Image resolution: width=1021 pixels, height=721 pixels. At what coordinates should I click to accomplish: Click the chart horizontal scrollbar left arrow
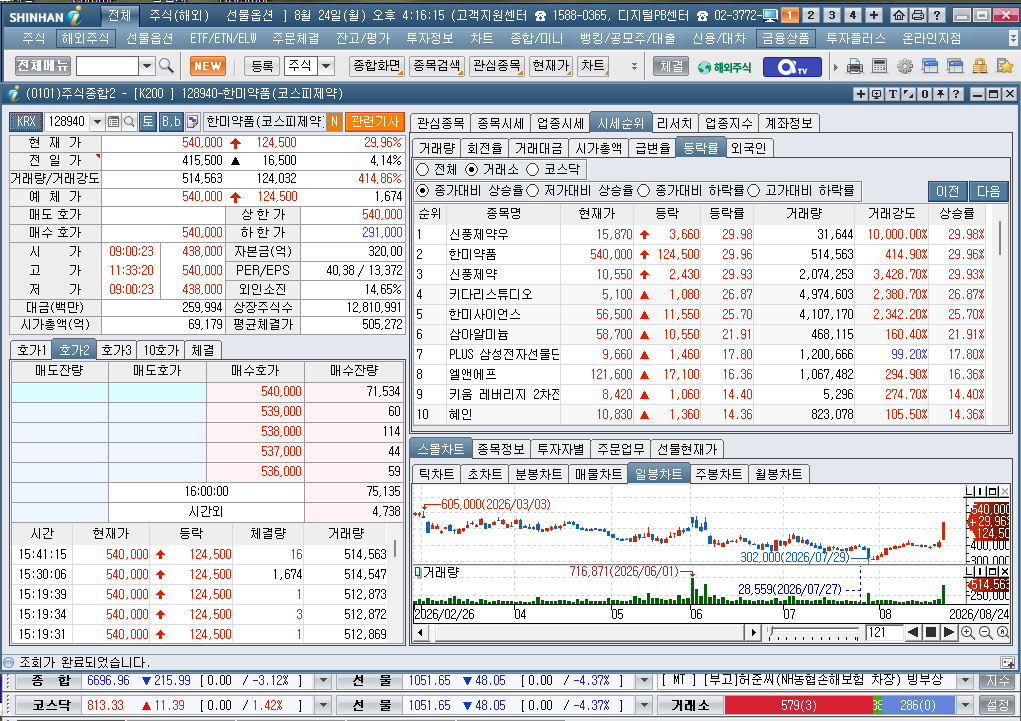point(420,632)
